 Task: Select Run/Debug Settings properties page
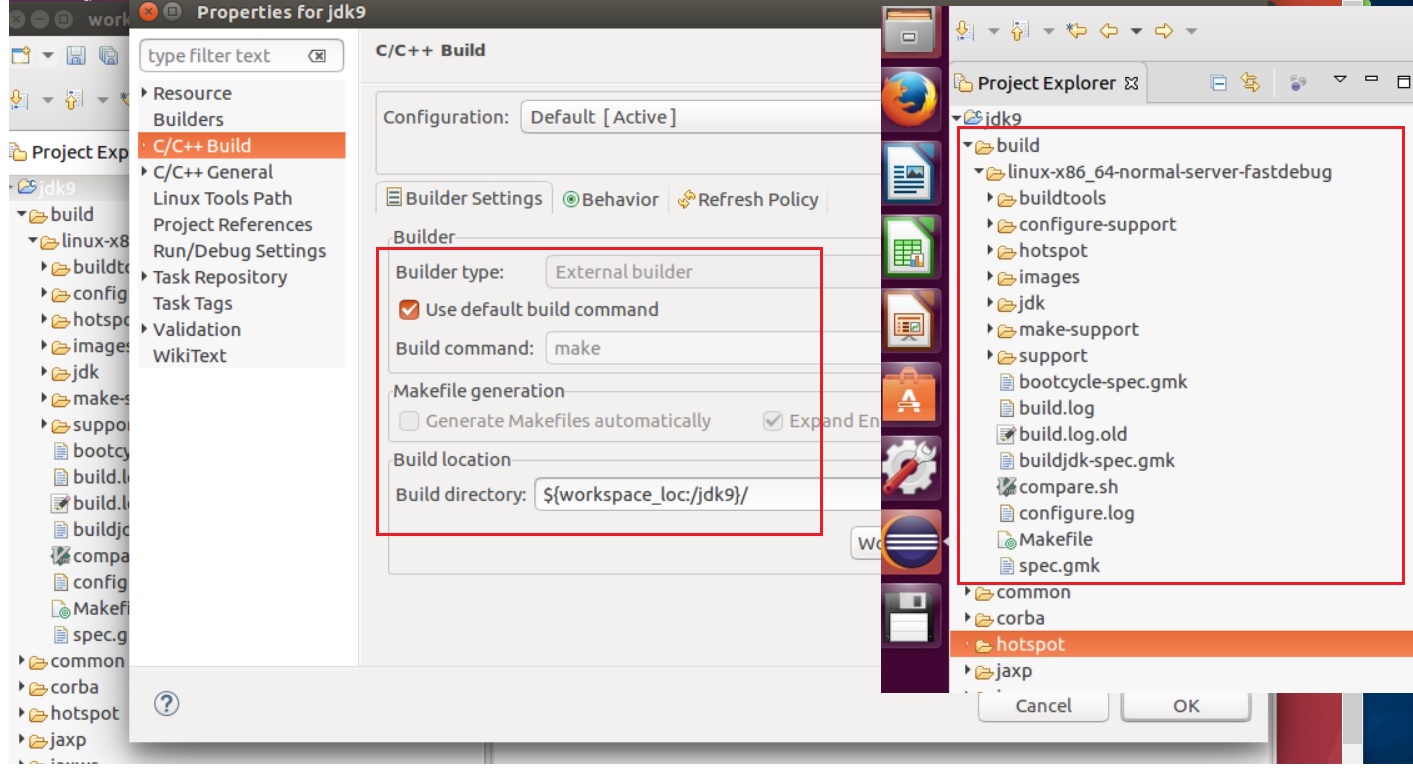(239, 250)
